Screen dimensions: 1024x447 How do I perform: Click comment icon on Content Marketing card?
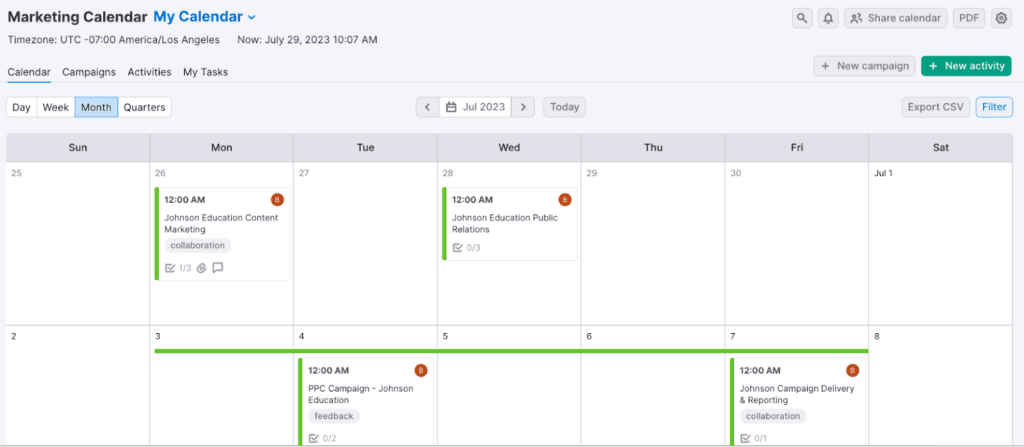(x=217, y=268)
